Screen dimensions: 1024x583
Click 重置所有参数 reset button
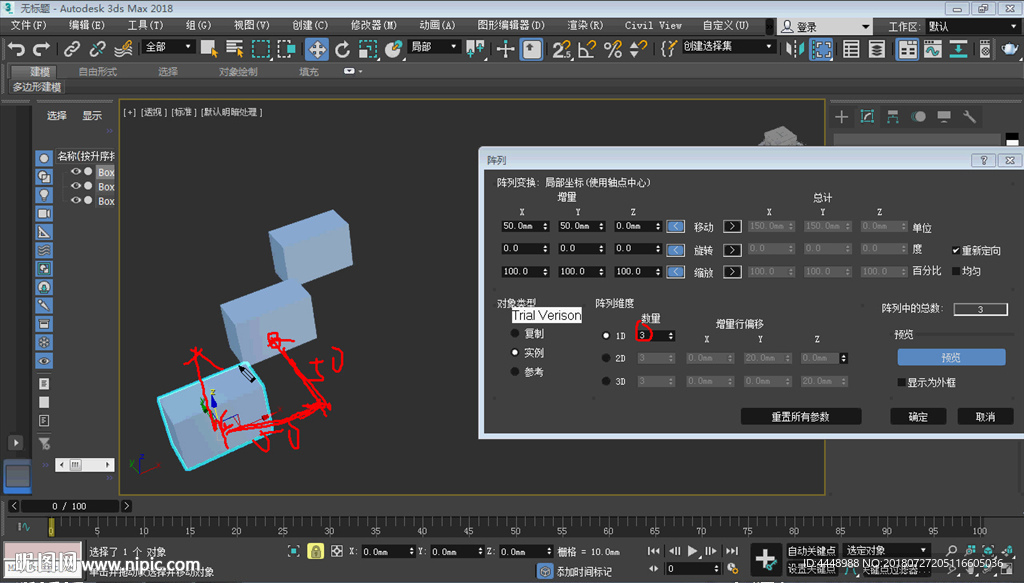801,417
